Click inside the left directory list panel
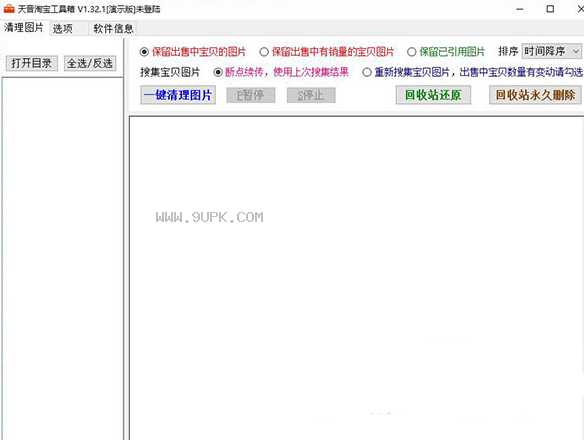Viewport: 584px width, 440px height. [63, 259]
